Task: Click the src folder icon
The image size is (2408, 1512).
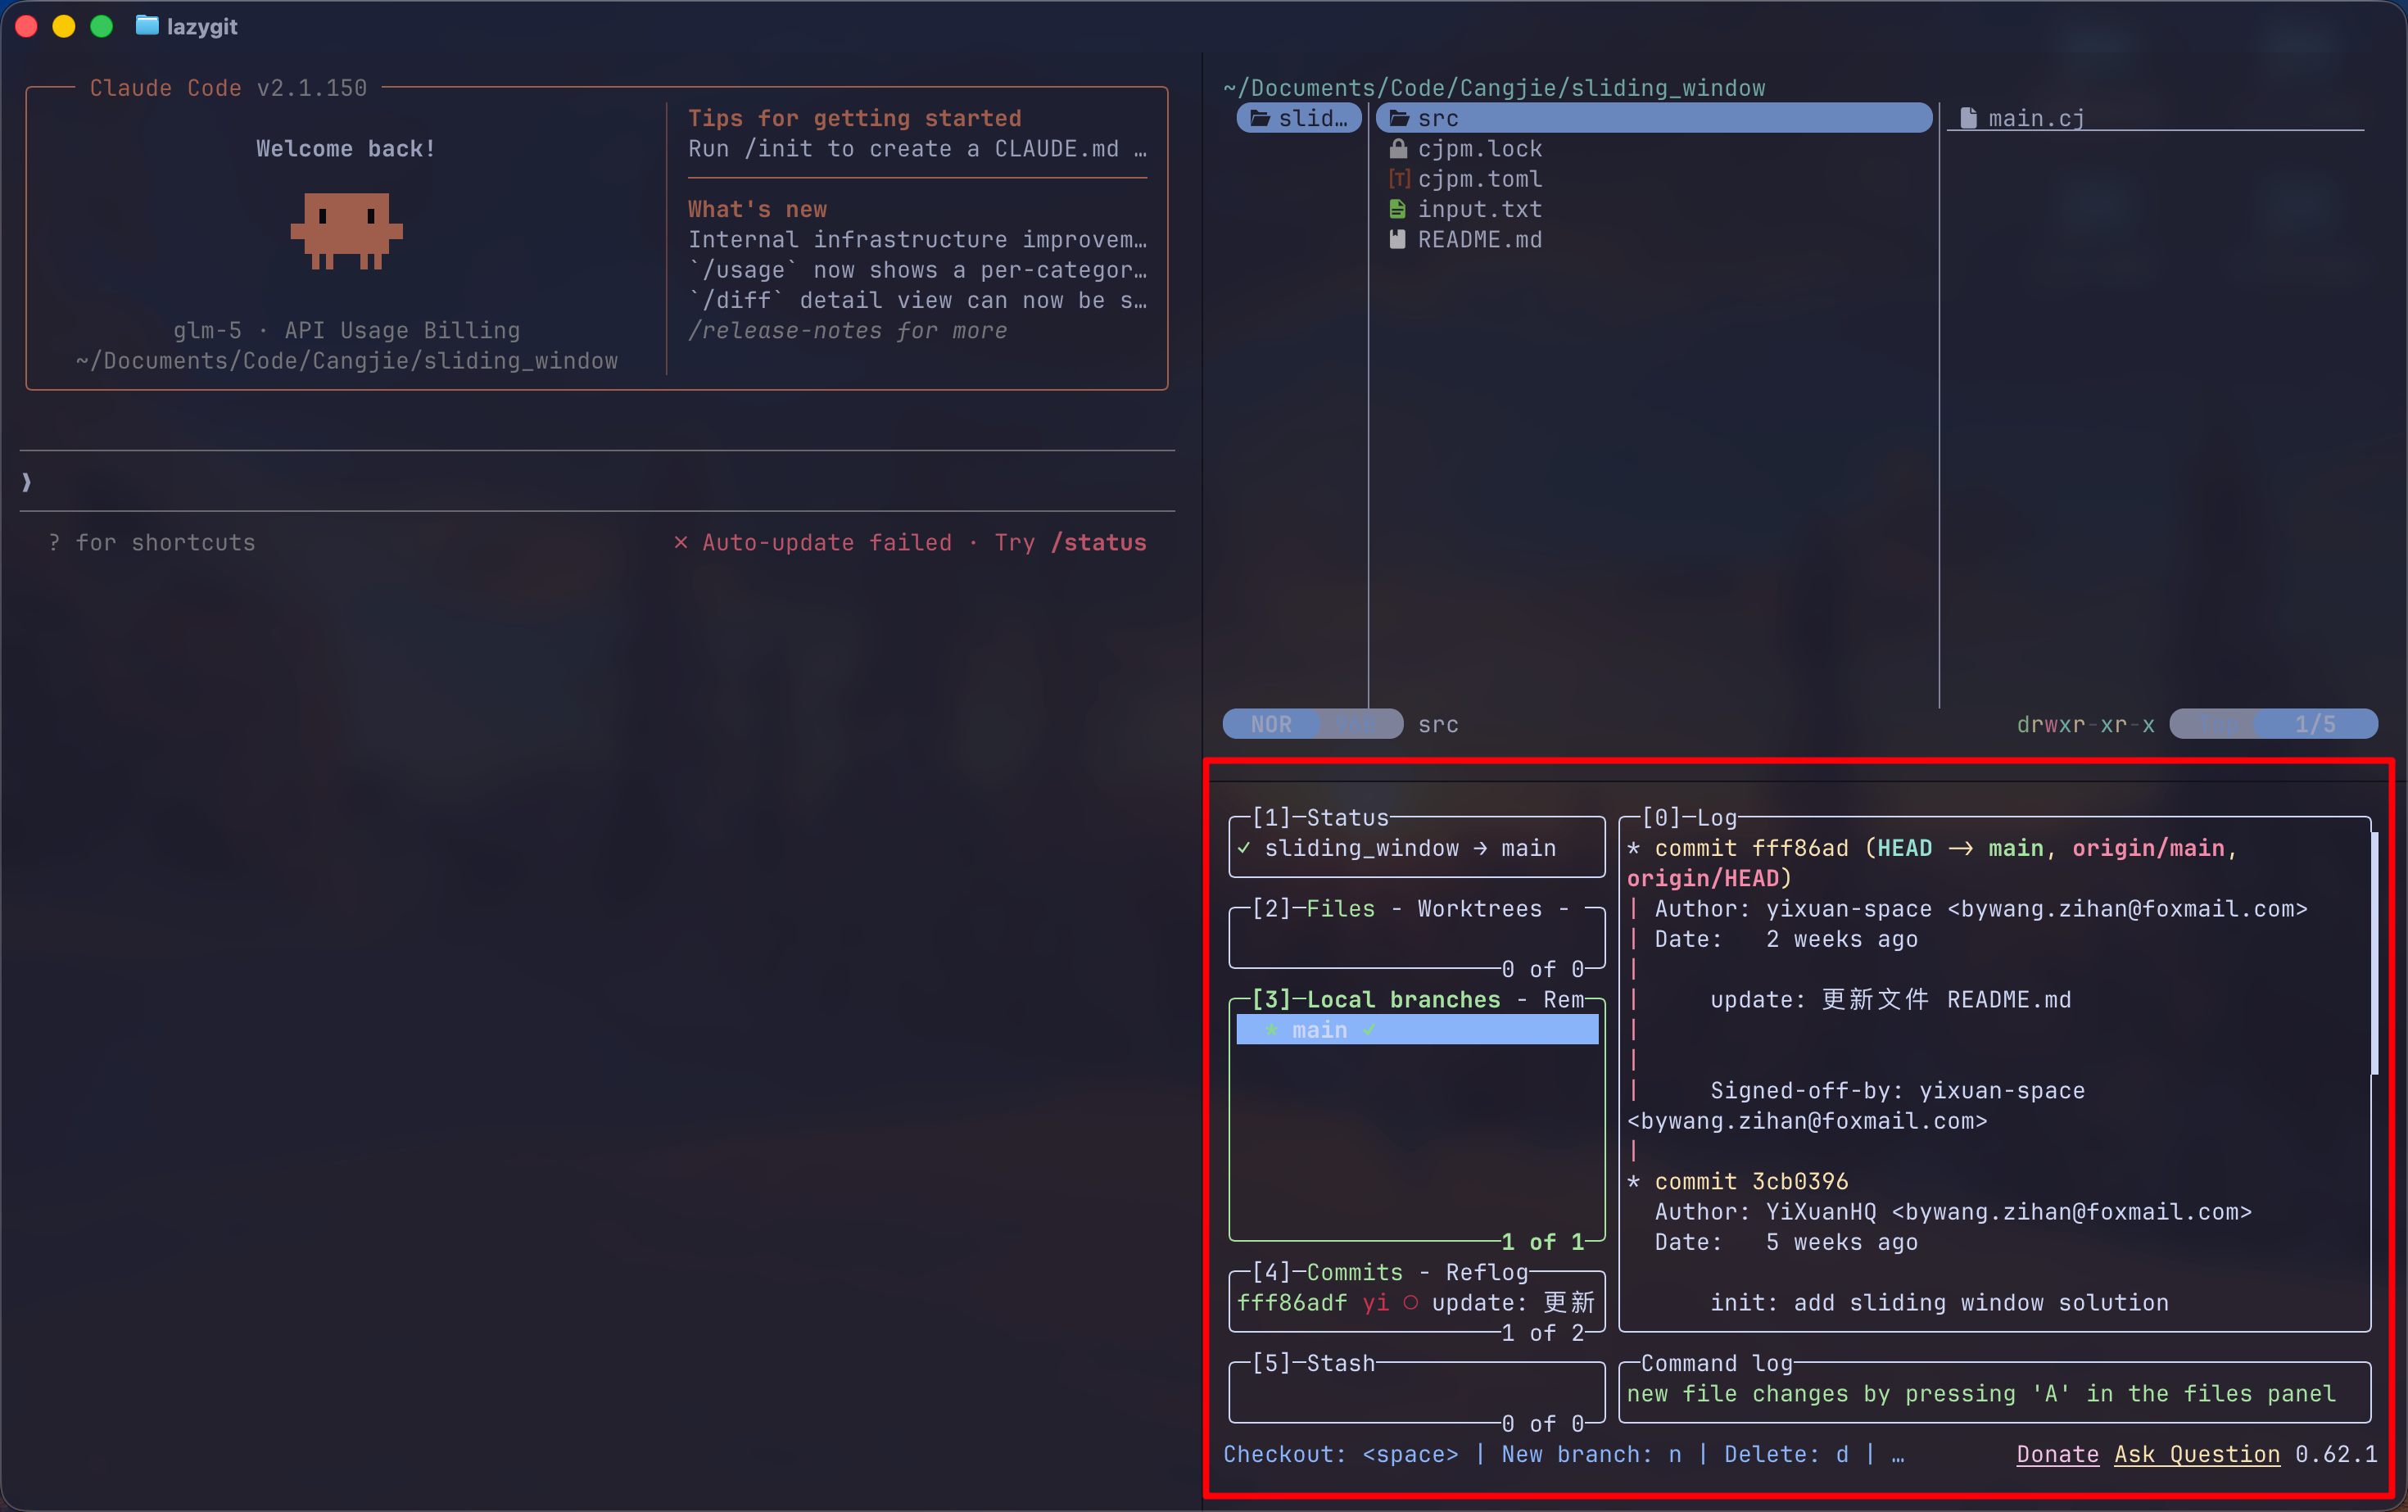Action: (1399, 118)
